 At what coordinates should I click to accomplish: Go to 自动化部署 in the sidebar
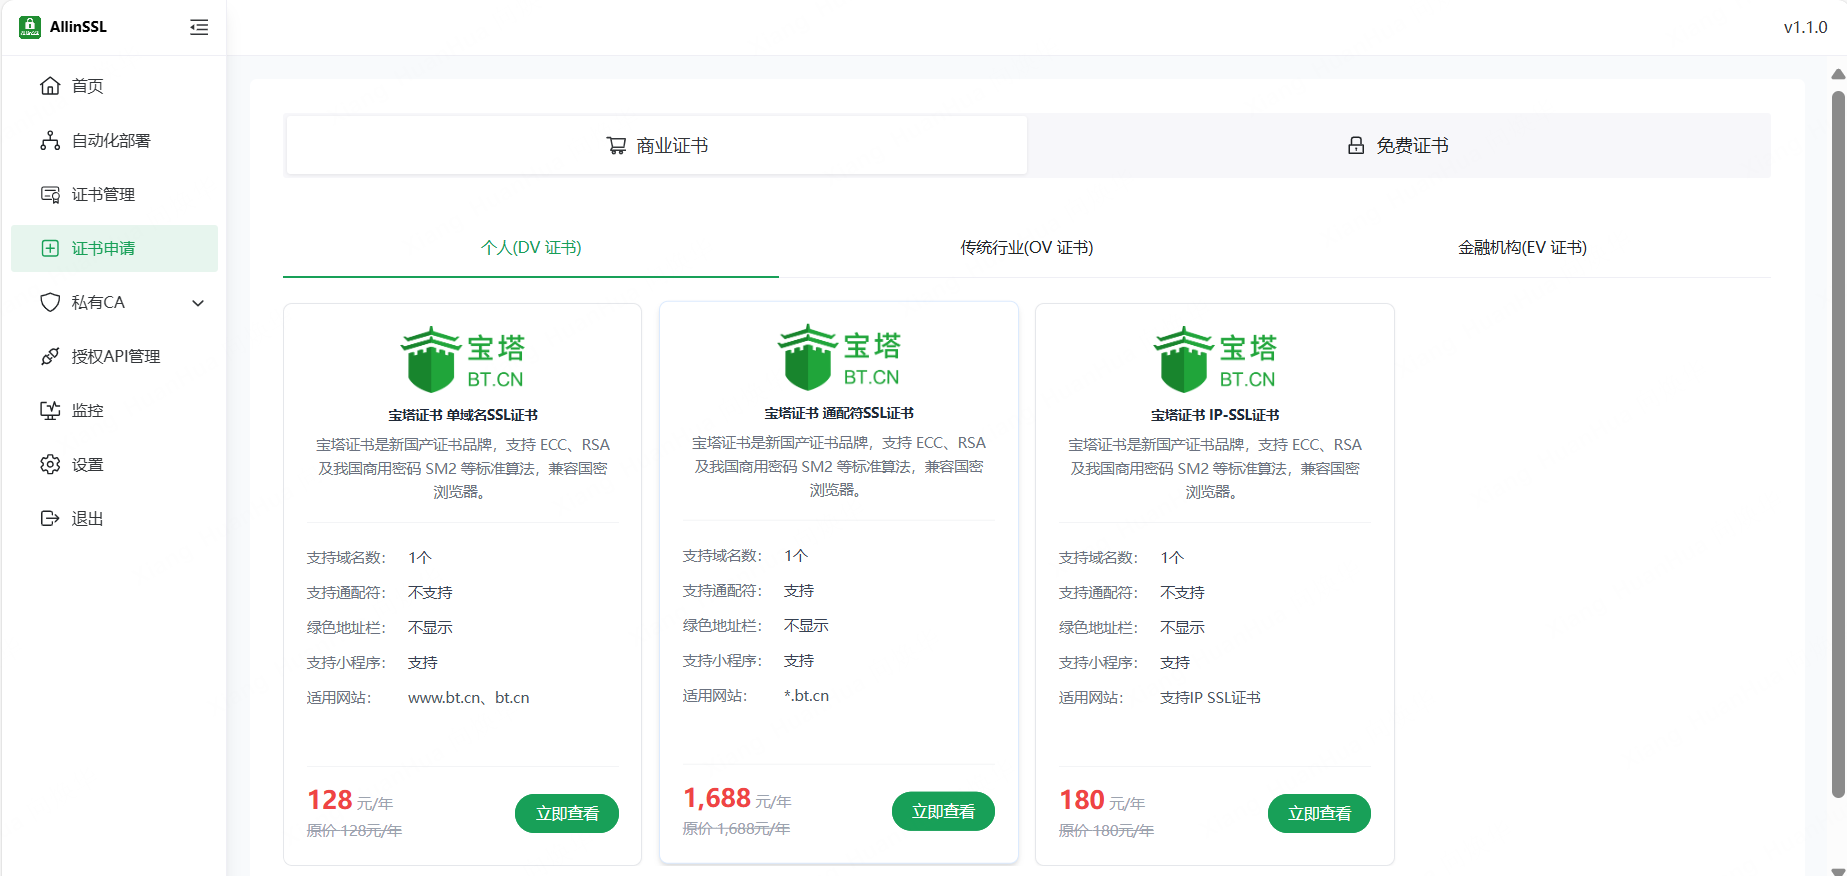click(114, 140)
